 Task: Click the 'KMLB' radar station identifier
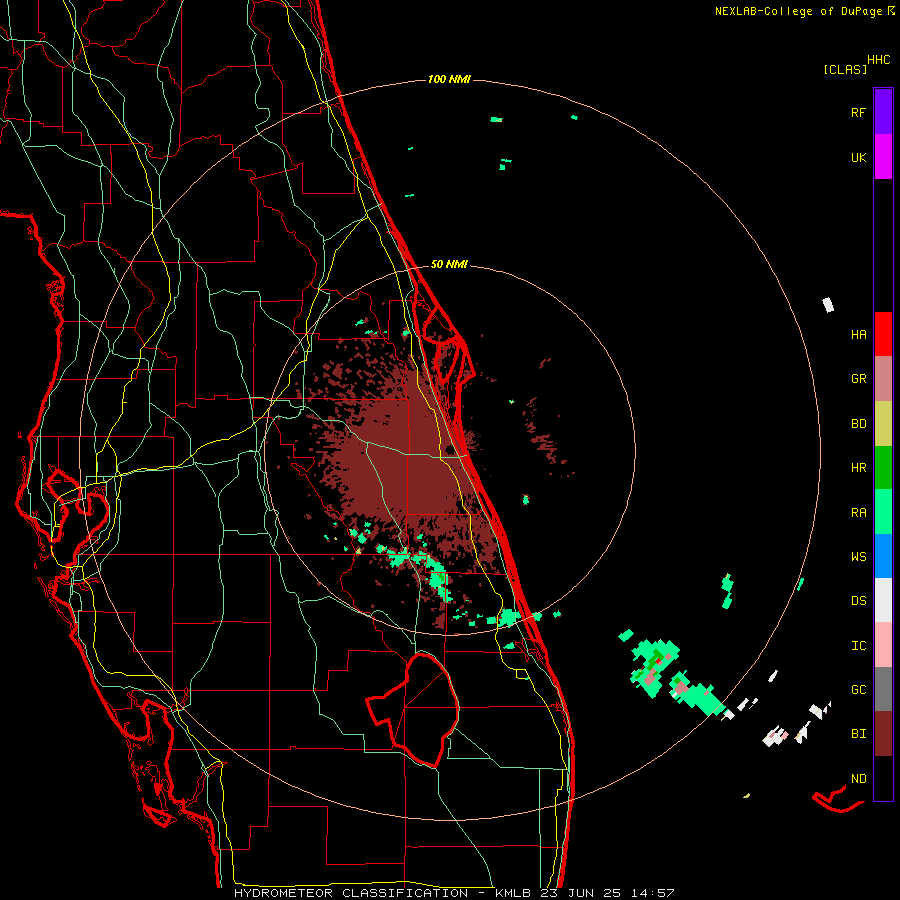click(514, 893)
